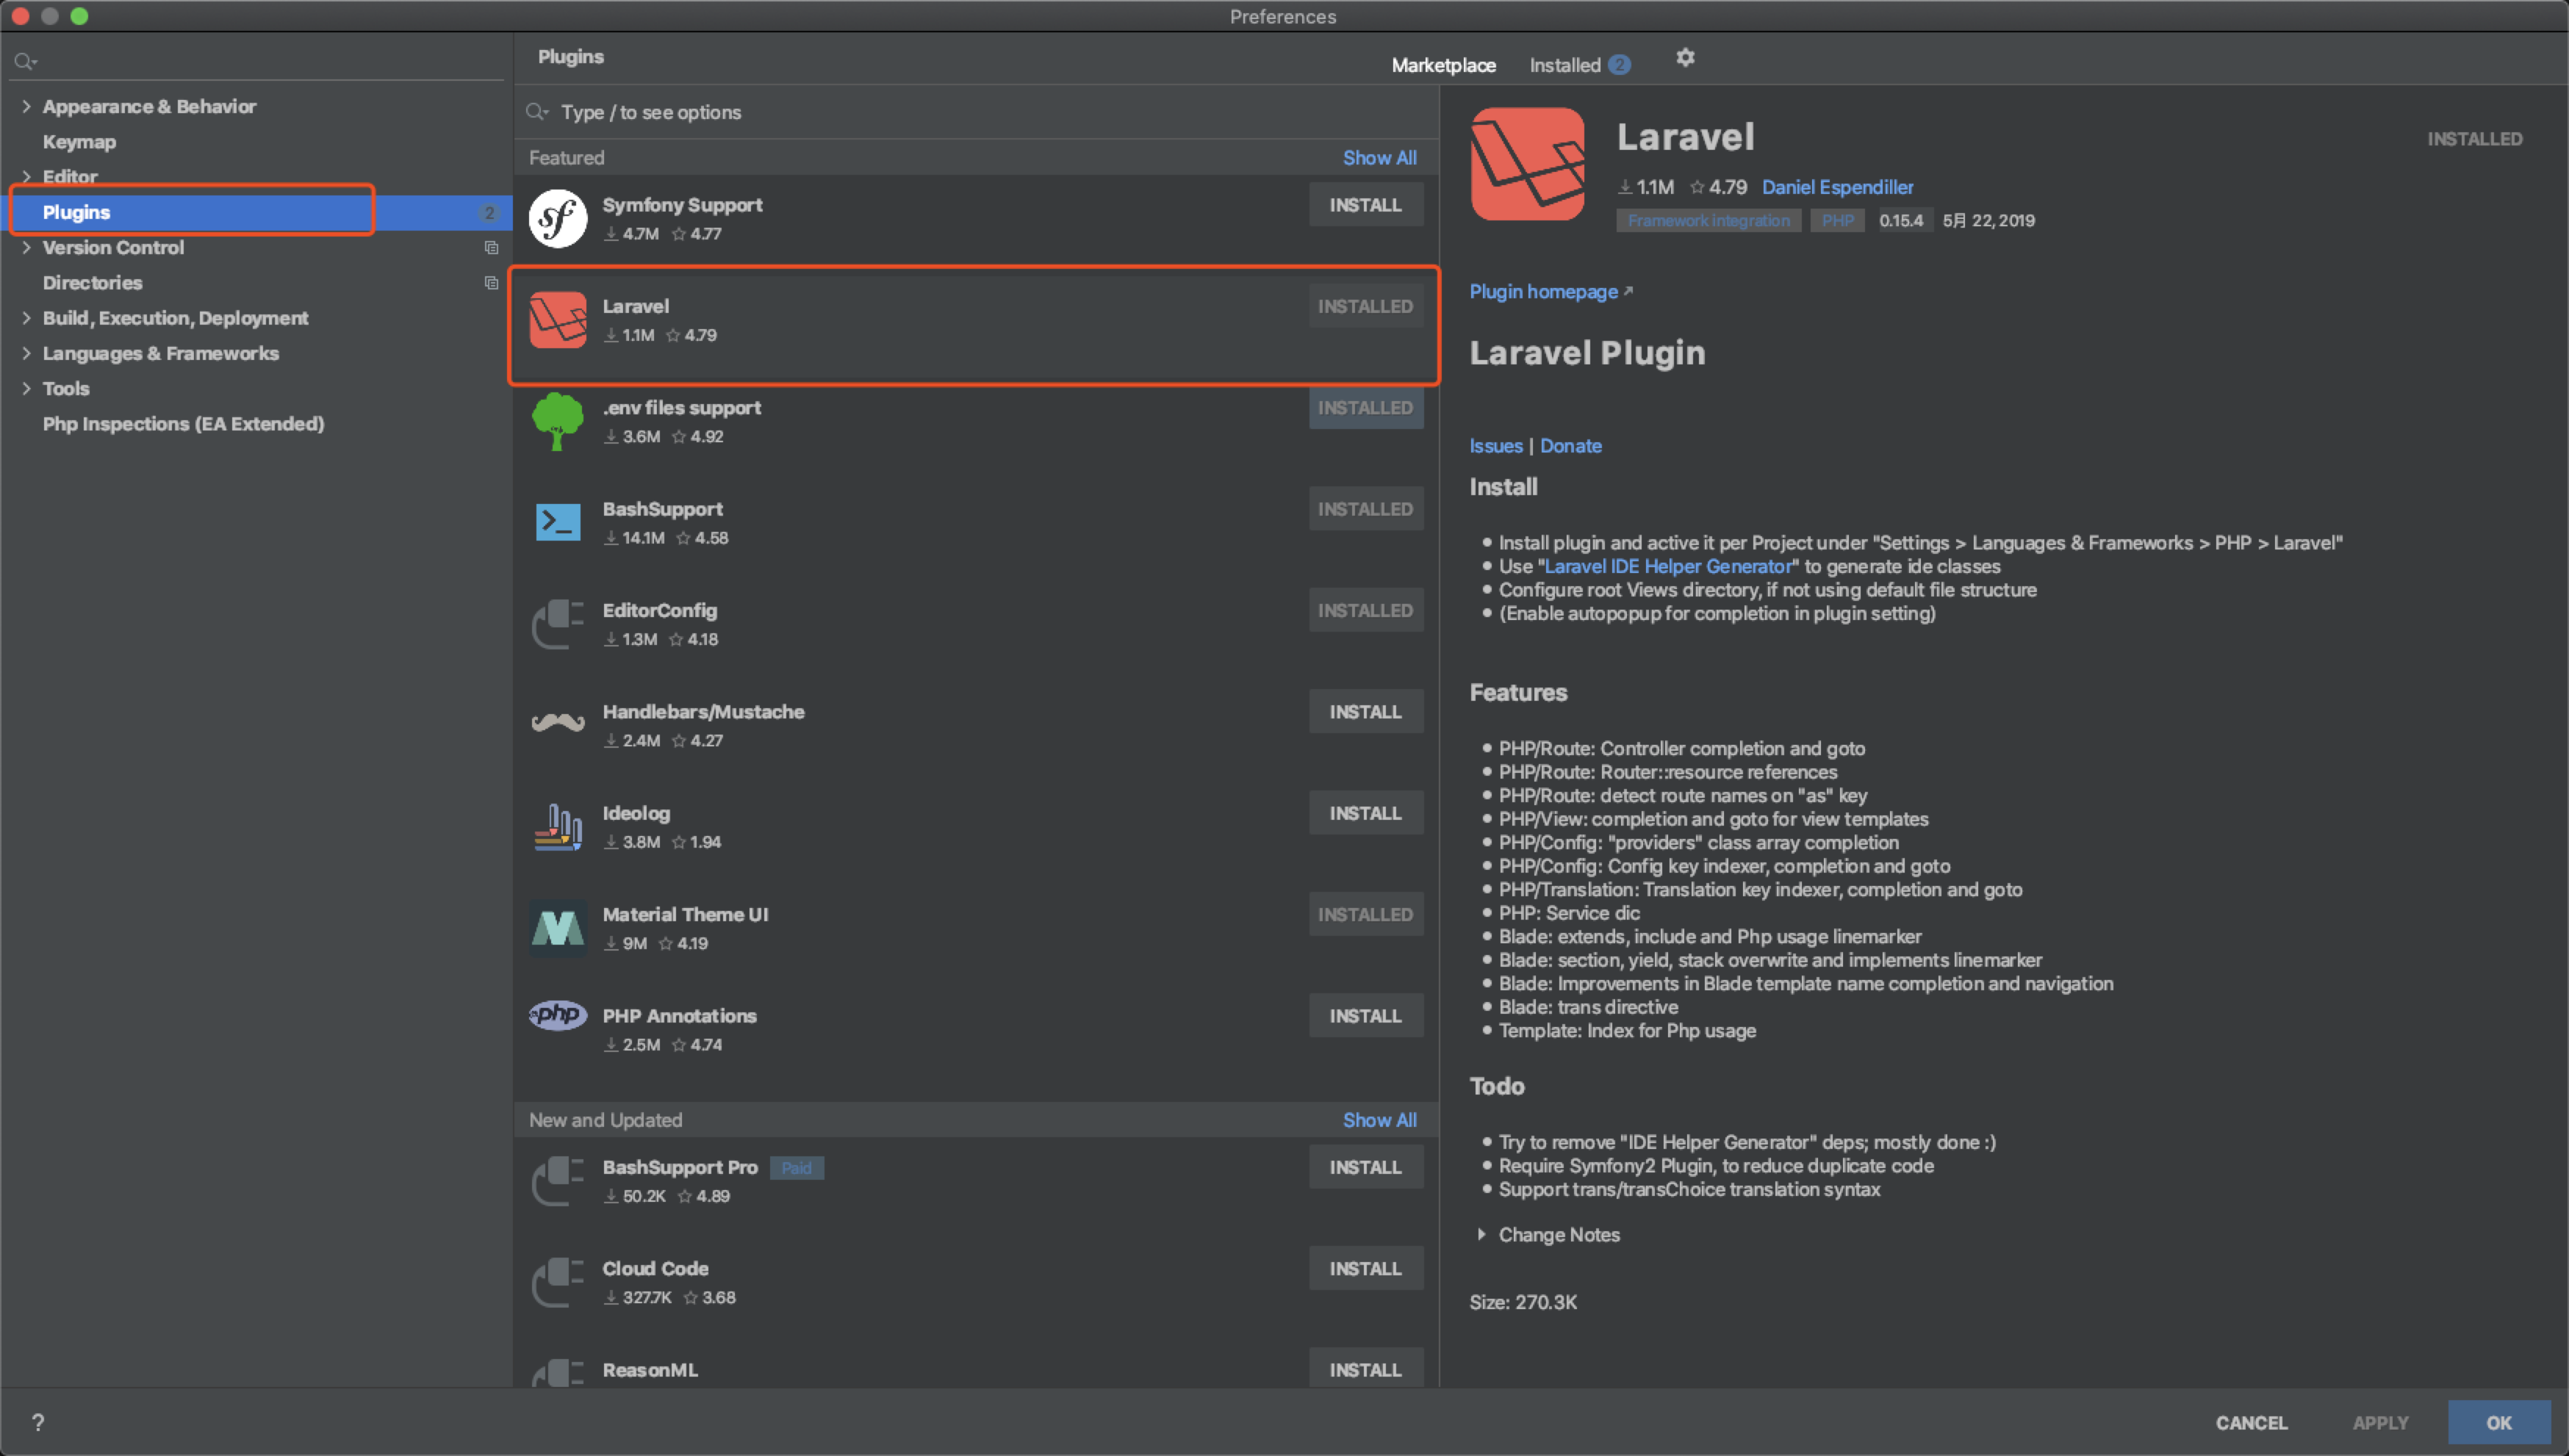This screenshot has height=1456, width=2569.
Task: Click the Cloud Code plug icon
Action: click(557, 1282)
